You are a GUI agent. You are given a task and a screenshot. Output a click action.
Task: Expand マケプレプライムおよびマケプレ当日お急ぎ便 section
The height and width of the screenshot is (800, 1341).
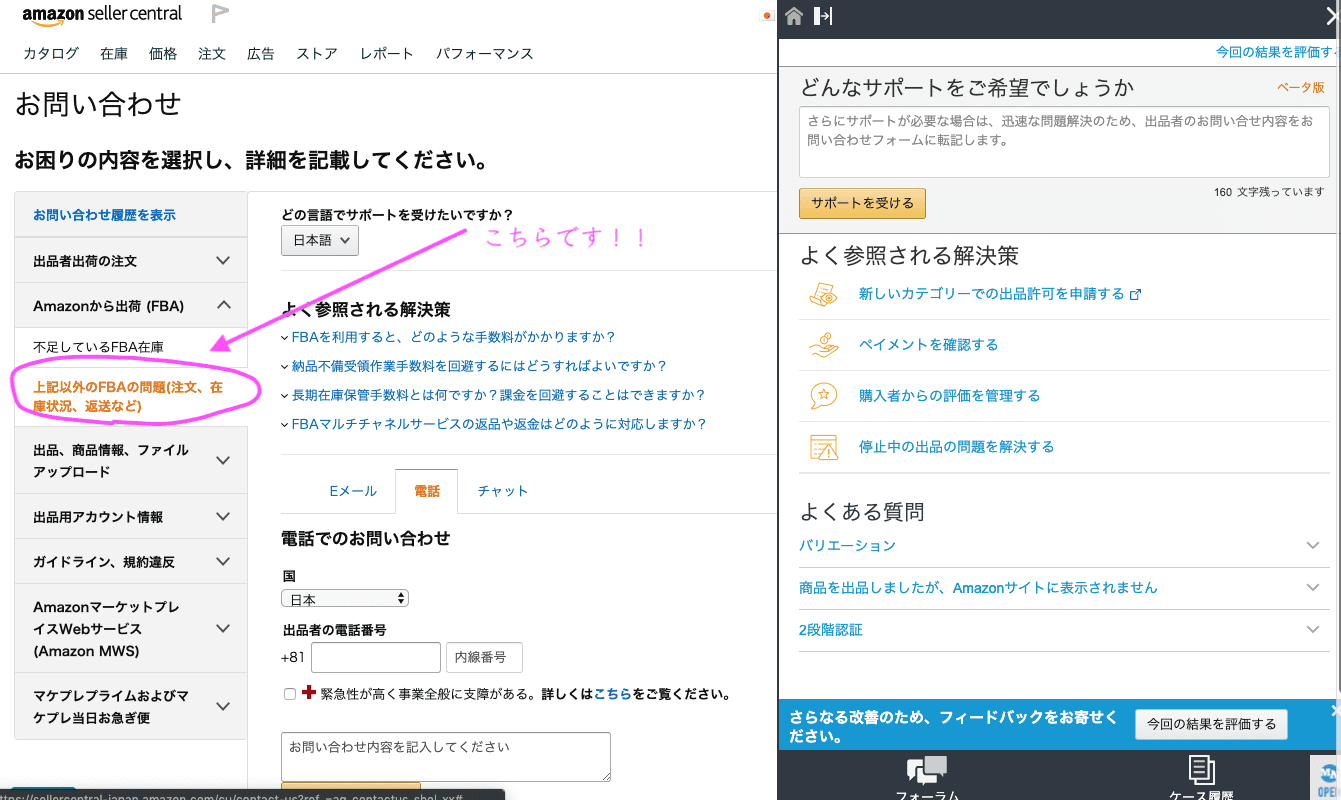click(x=131, y=706)
